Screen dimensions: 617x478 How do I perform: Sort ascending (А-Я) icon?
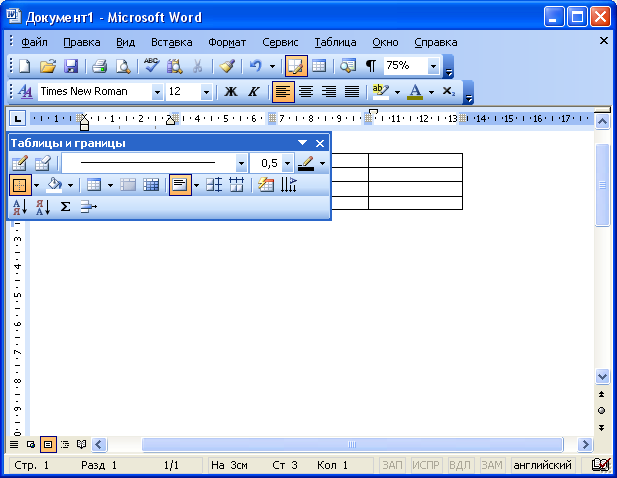click(20, 207)
